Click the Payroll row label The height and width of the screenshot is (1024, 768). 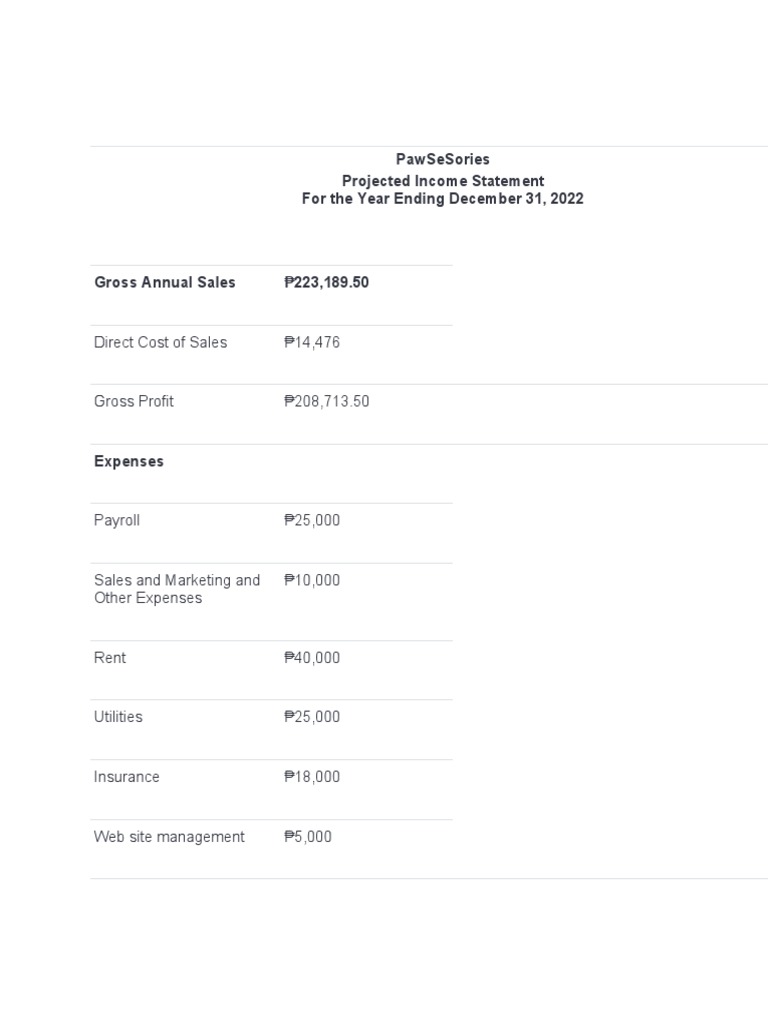click(x=117, y=520)
